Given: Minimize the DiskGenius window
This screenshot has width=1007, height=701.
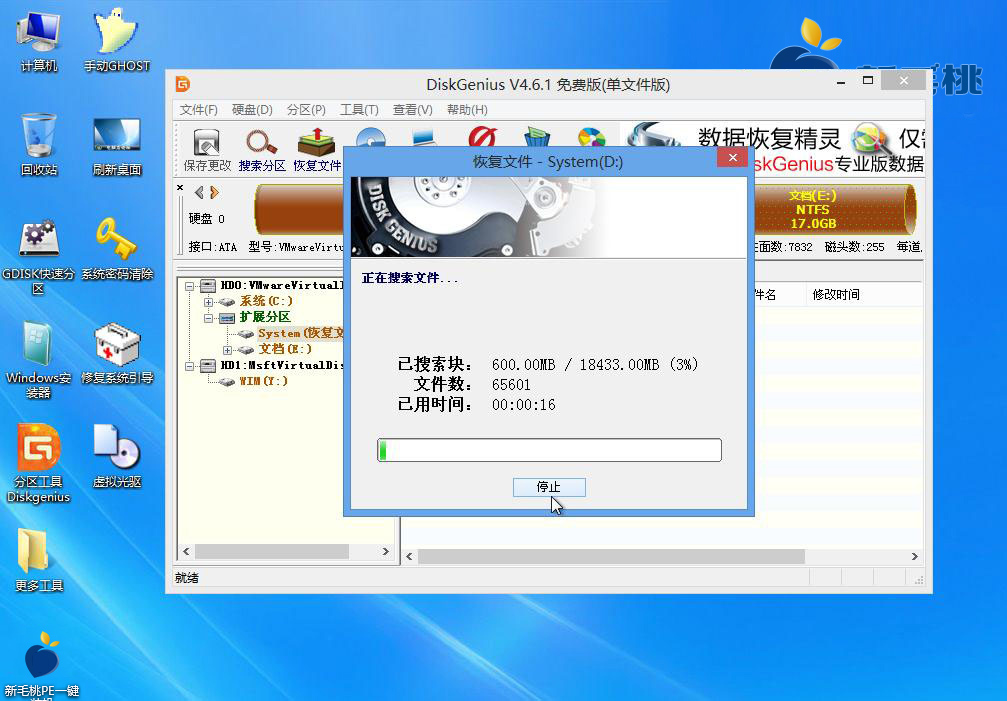Looking at the screenshot, I should tap(841, 82).
